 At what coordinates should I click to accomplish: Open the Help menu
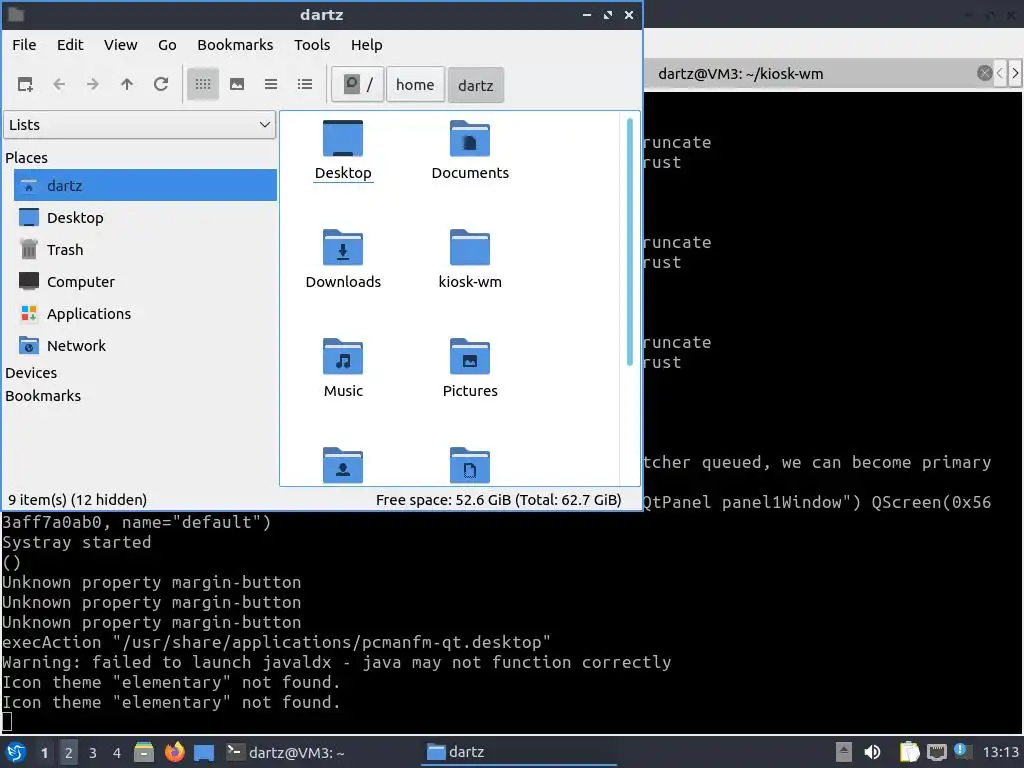point(366,45)
